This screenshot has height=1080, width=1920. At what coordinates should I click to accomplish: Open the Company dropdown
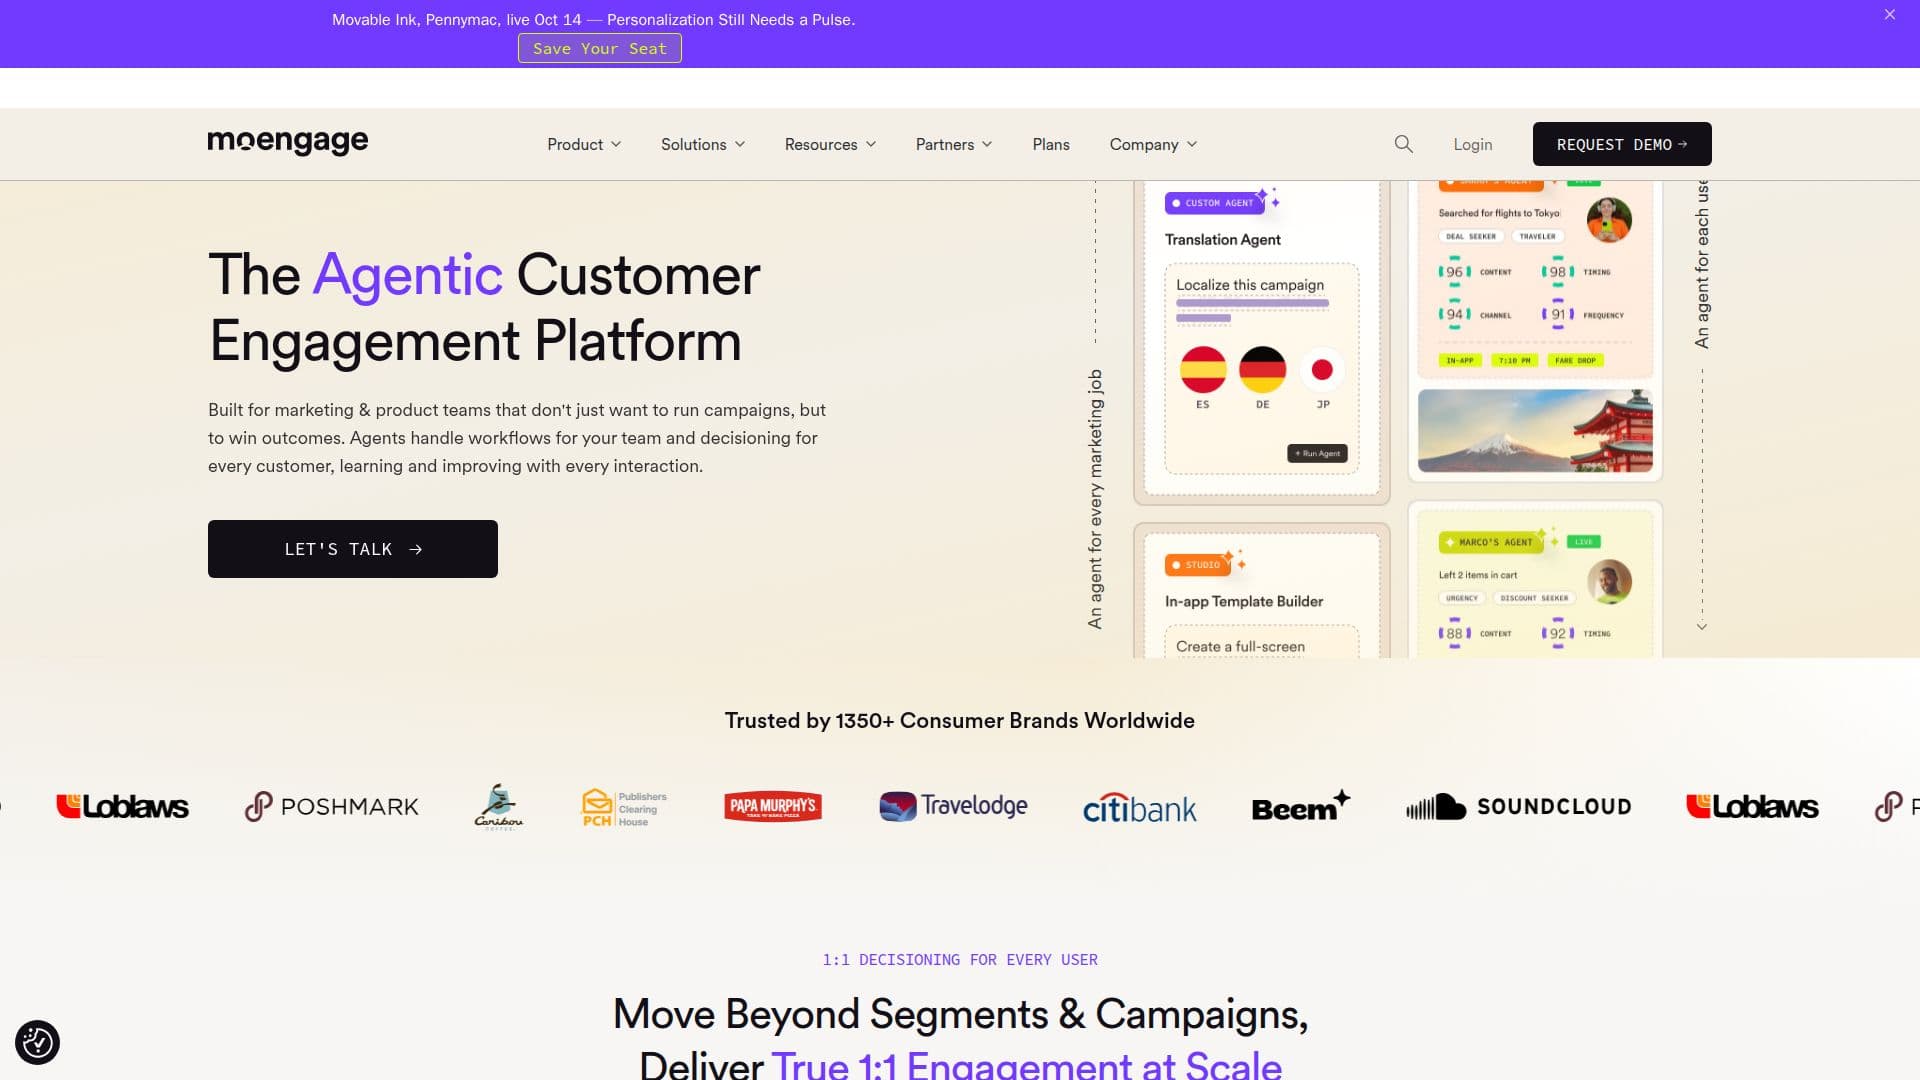pyautogui.click(x=1153, y=144)
